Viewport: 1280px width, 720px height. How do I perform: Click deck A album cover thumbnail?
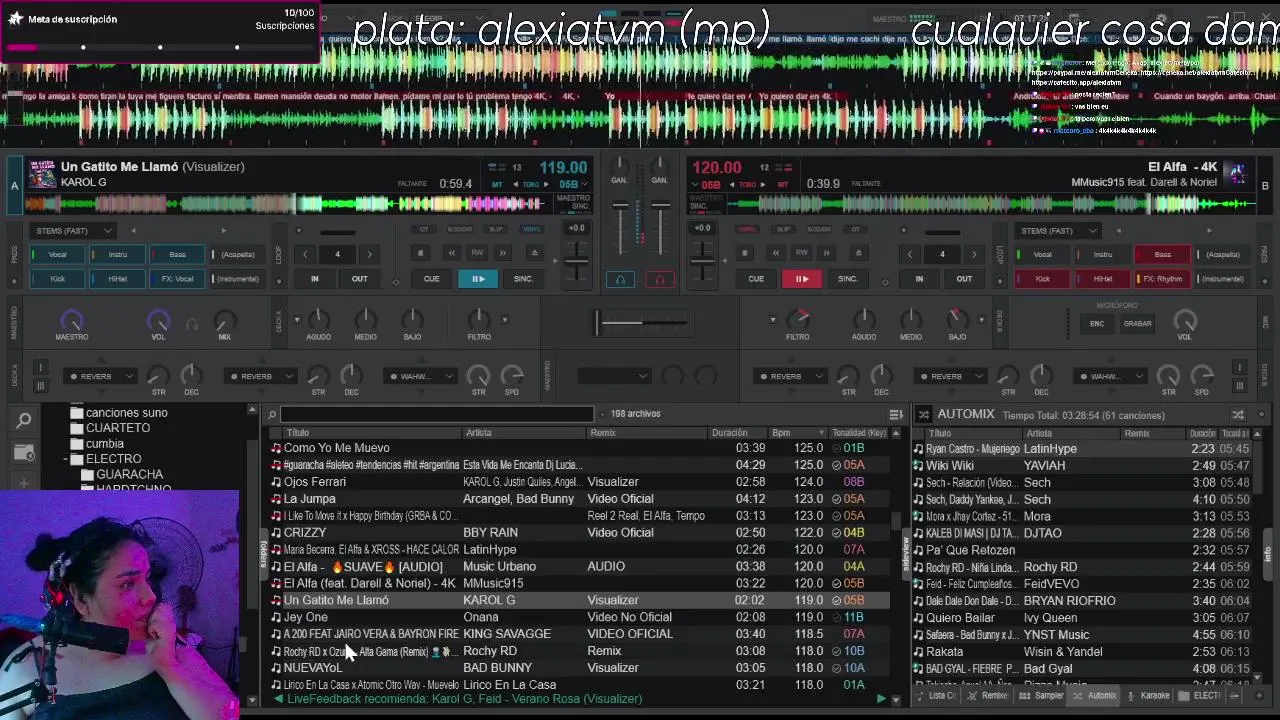[42, 174]
